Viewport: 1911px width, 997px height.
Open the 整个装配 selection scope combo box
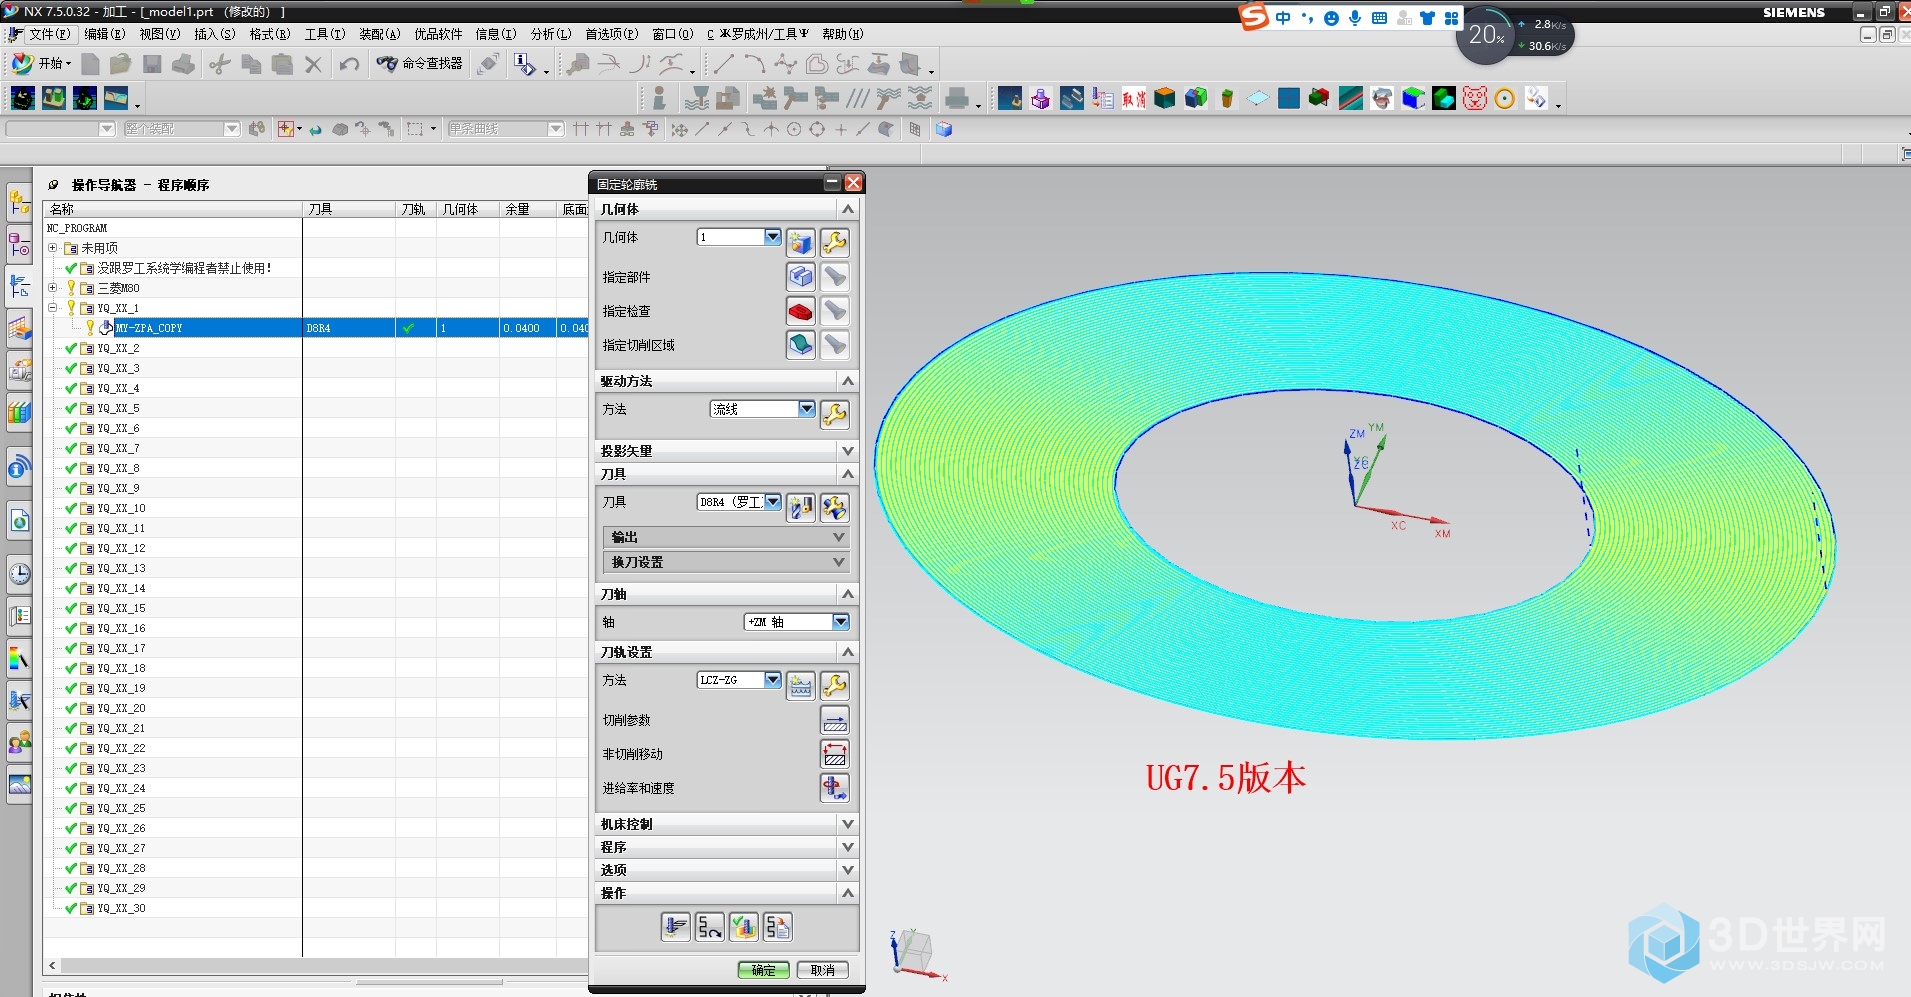coord(182,129)
